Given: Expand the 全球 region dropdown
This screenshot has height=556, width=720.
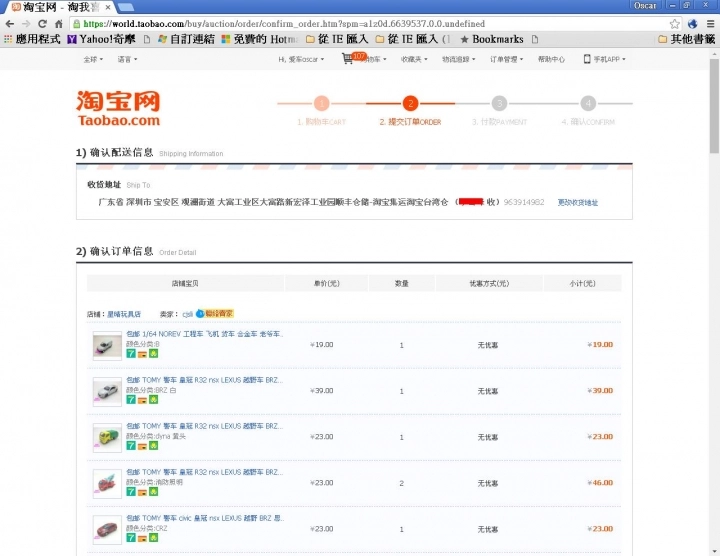Looking at the screenshot, I should [x=93, y=59].
